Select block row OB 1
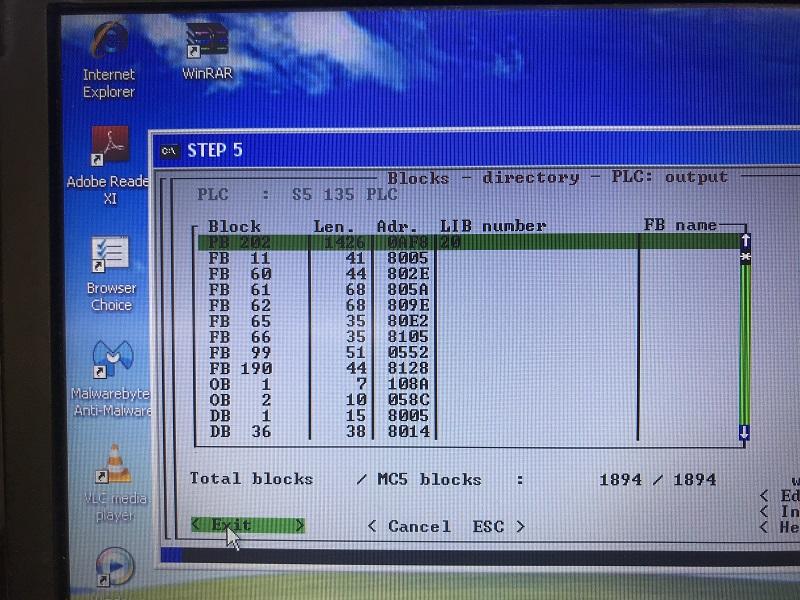 pyautogui.click(x=468, y=384)
